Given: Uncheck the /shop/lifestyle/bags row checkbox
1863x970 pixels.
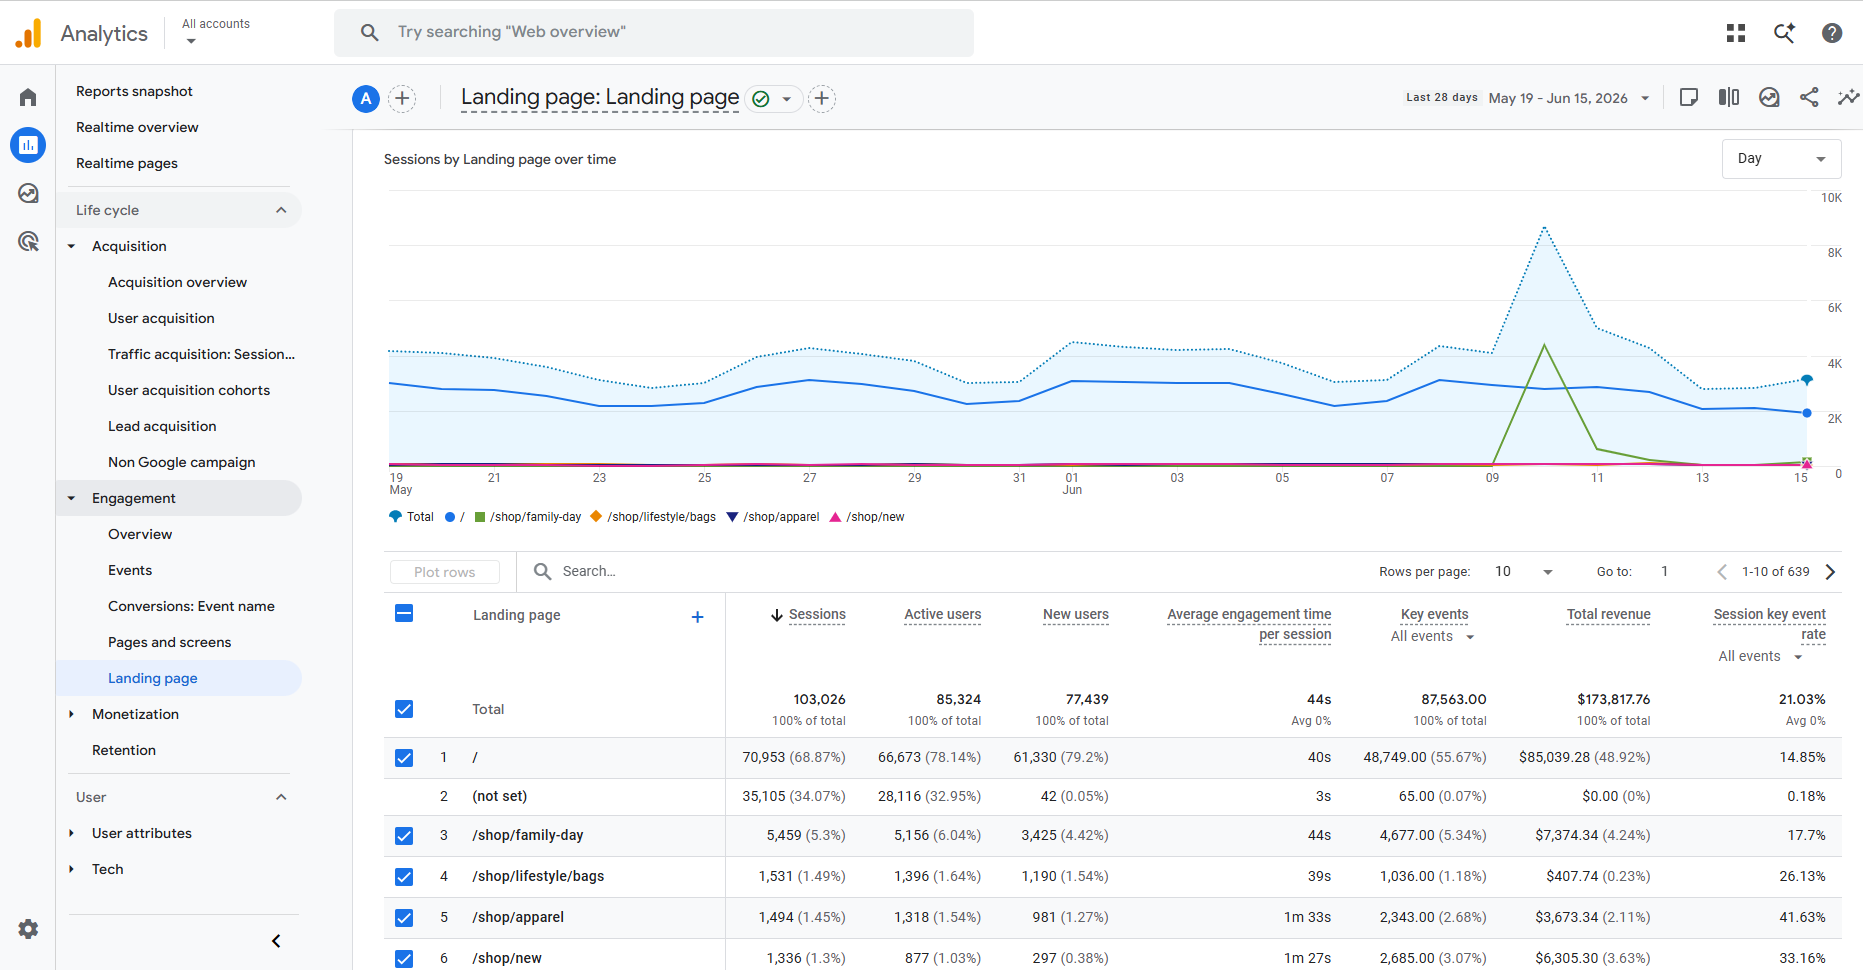Looking at the screenshot, I should 404,877.
